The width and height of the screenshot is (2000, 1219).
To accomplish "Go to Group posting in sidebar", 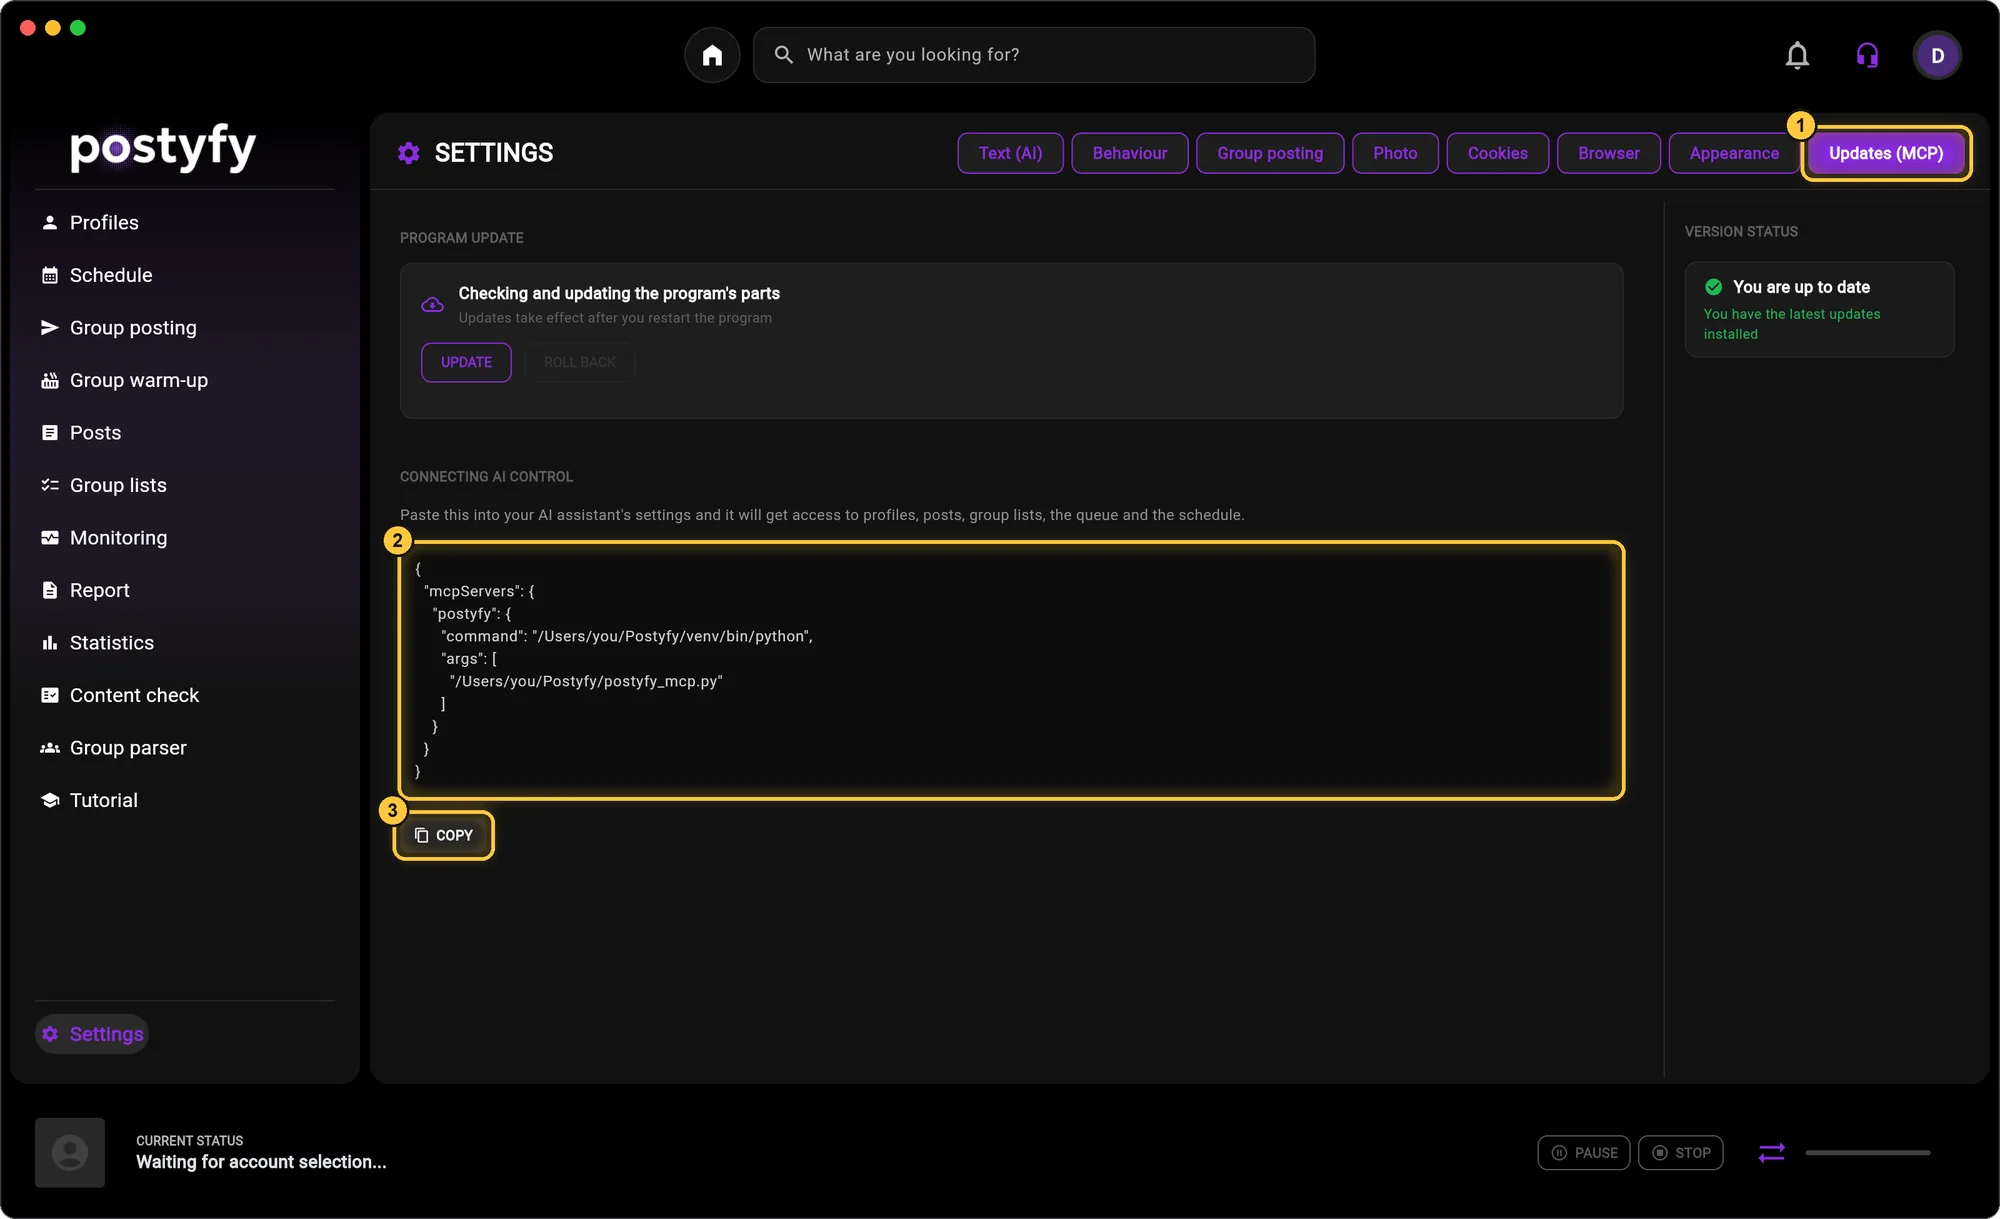I will pyautogui.click(x=119, y=328).
